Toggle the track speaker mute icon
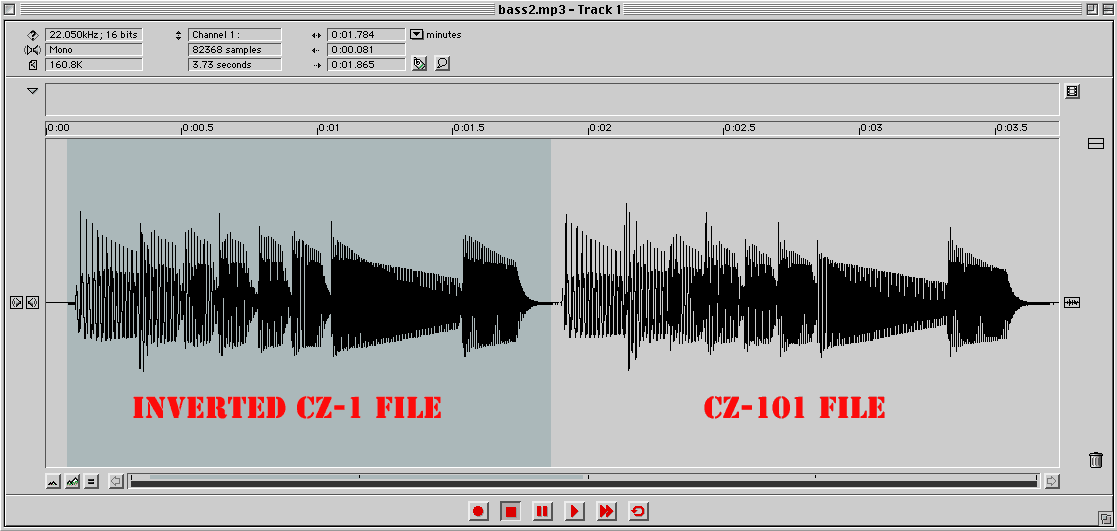Screen dimensions: 1117x531 (32, 303)
